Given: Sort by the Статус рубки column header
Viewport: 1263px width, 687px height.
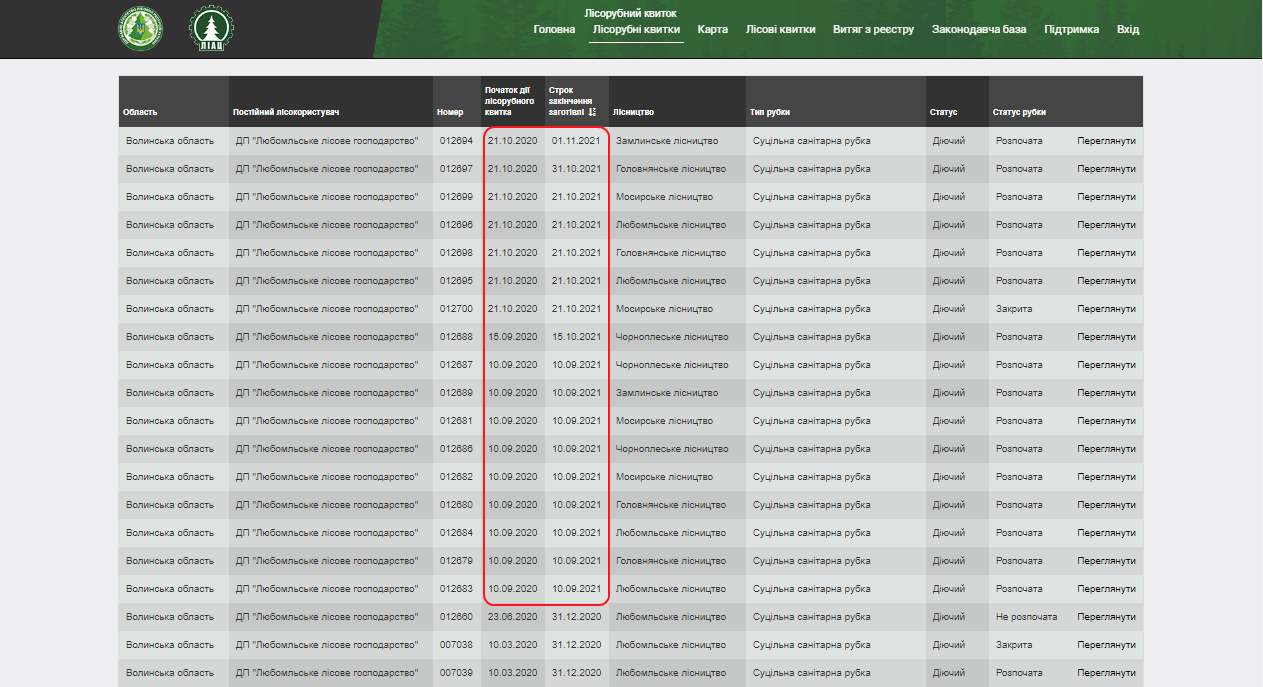Looking at the screenshot, I should (x=1019, y=112).
